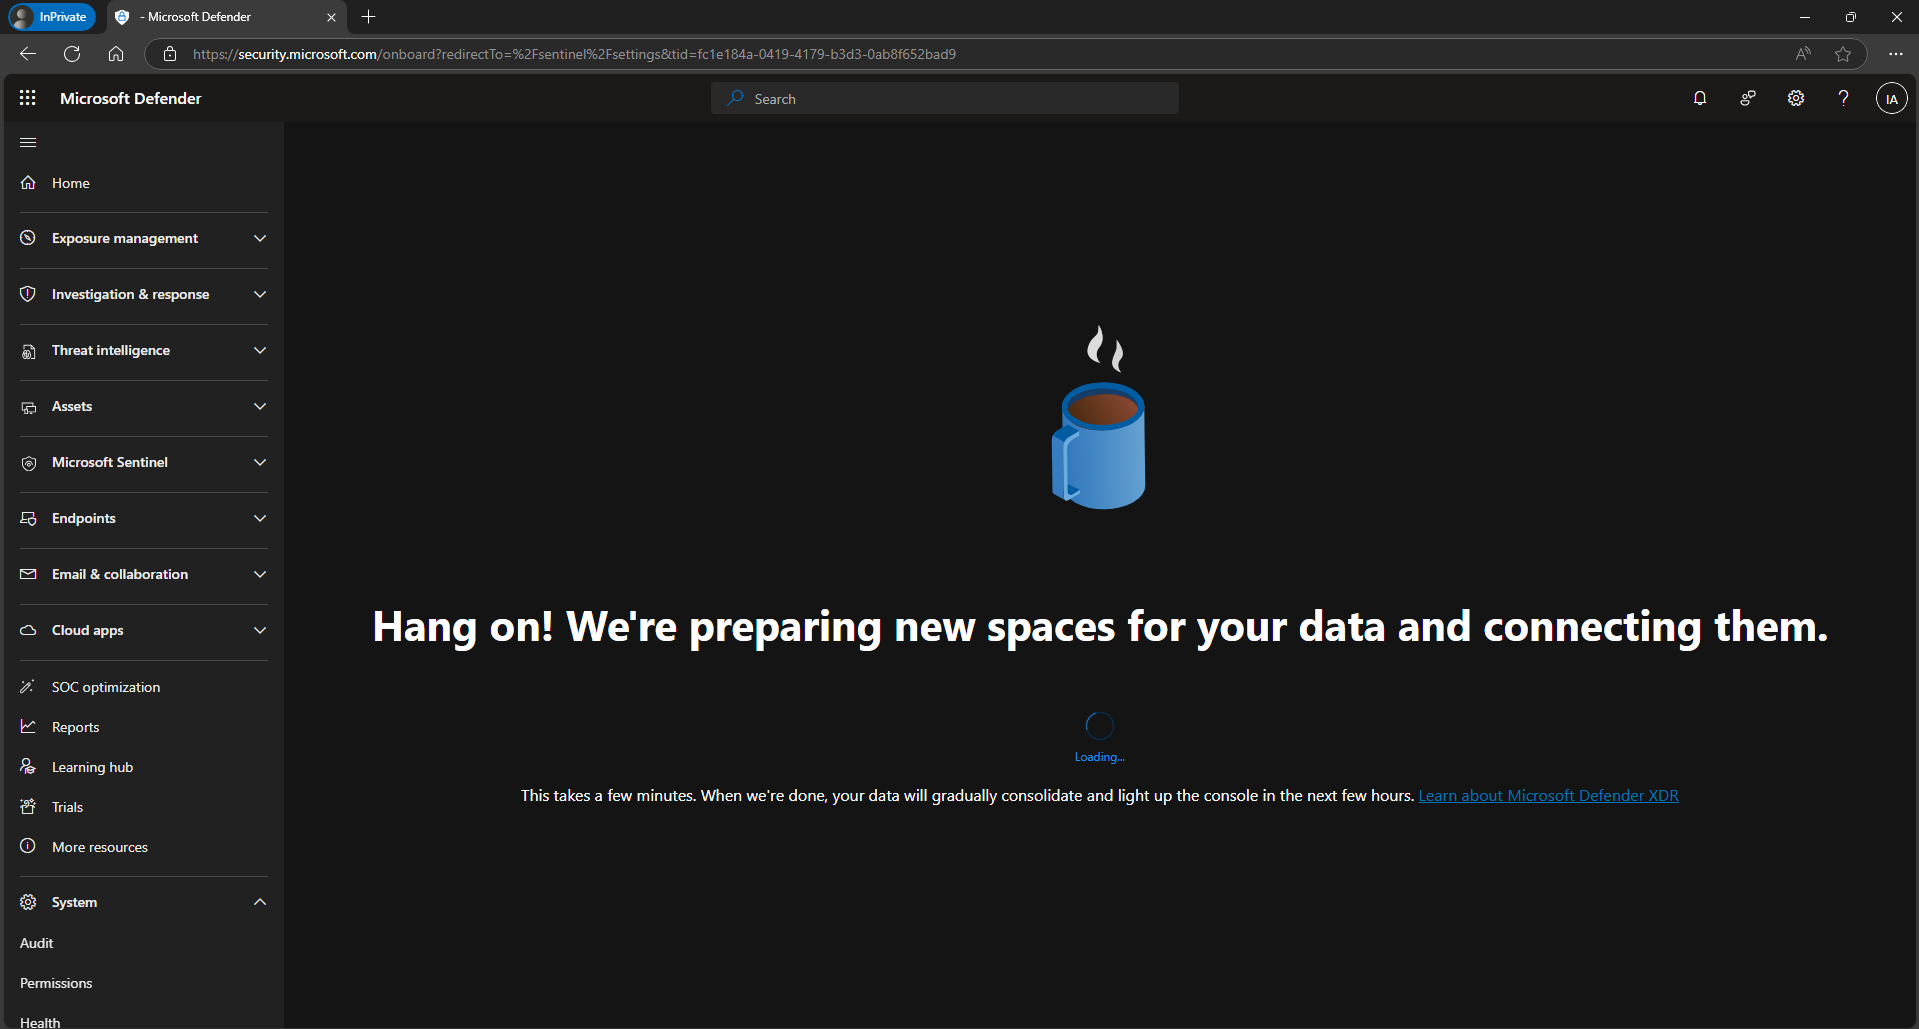Click the SOC optimization wand icon
This screenshot has width=1919, height=1029.
pos(28,687)
